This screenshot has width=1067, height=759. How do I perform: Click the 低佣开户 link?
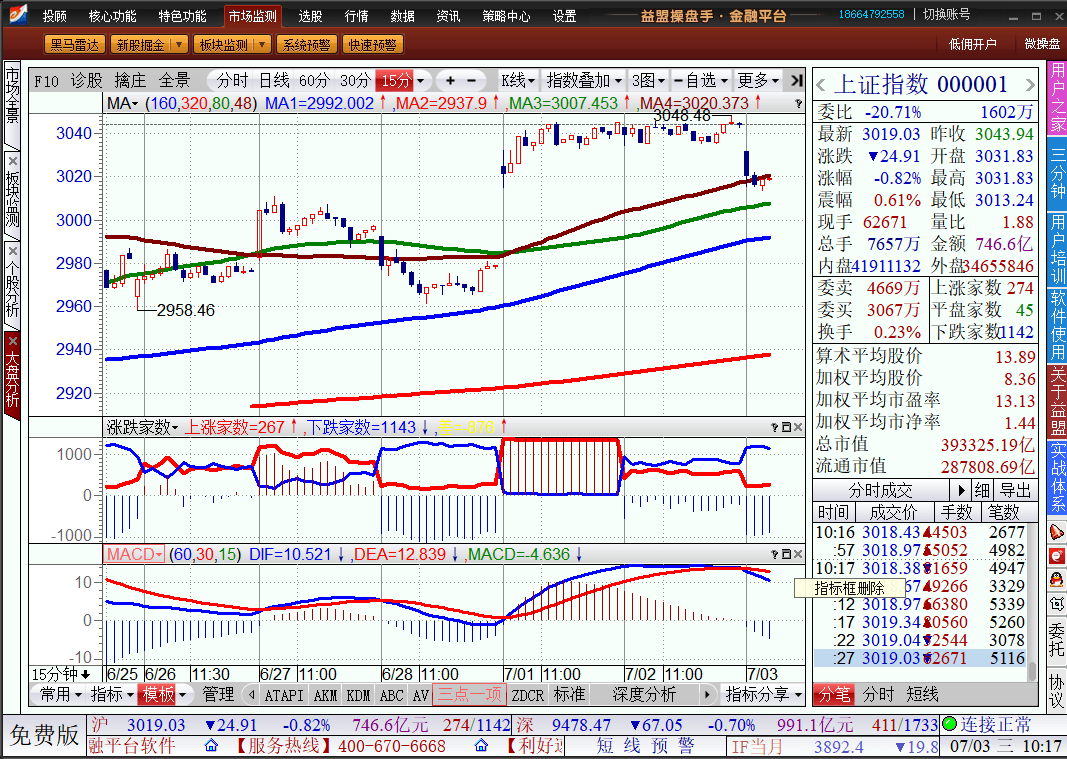pos(972,44)
